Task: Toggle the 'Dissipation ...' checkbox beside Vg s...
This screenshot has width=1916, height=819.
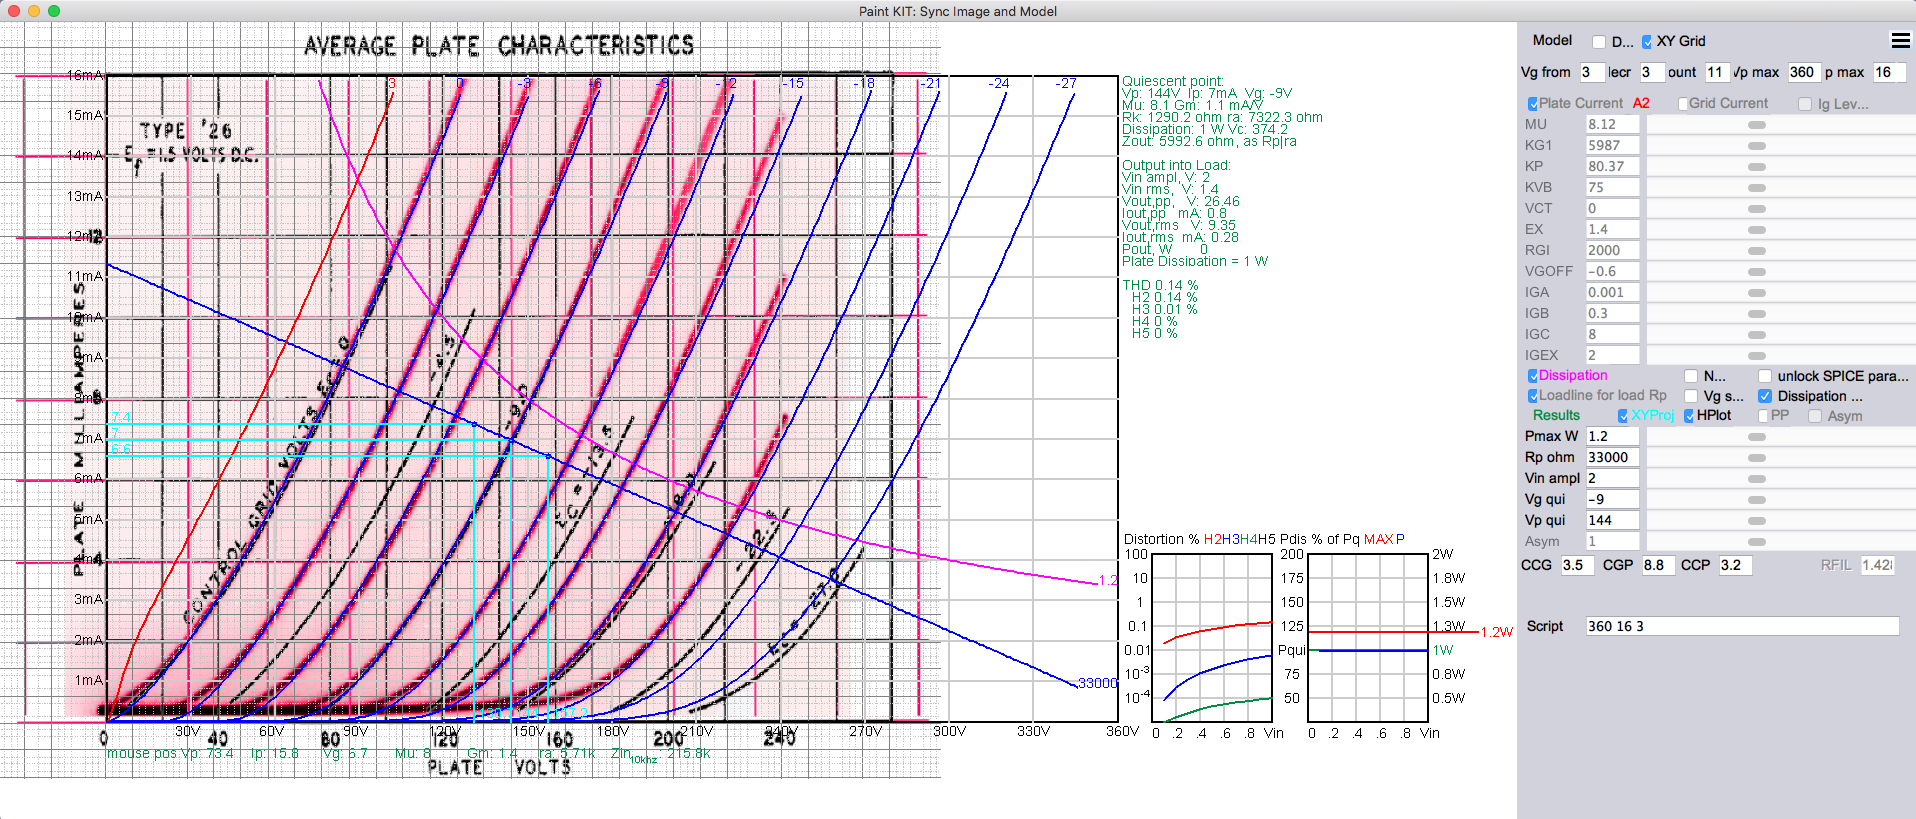Action: (x=1765, y=396)
